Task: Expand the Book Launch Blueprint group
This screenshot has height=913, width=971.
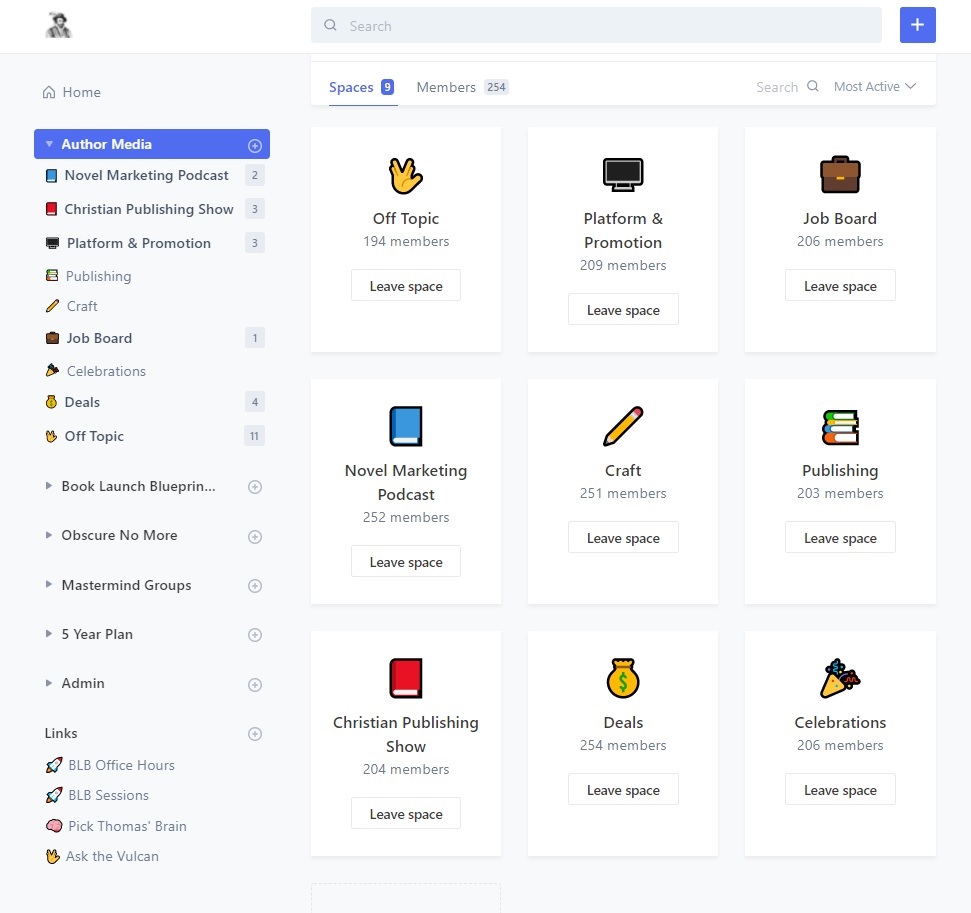Action: 49,486
